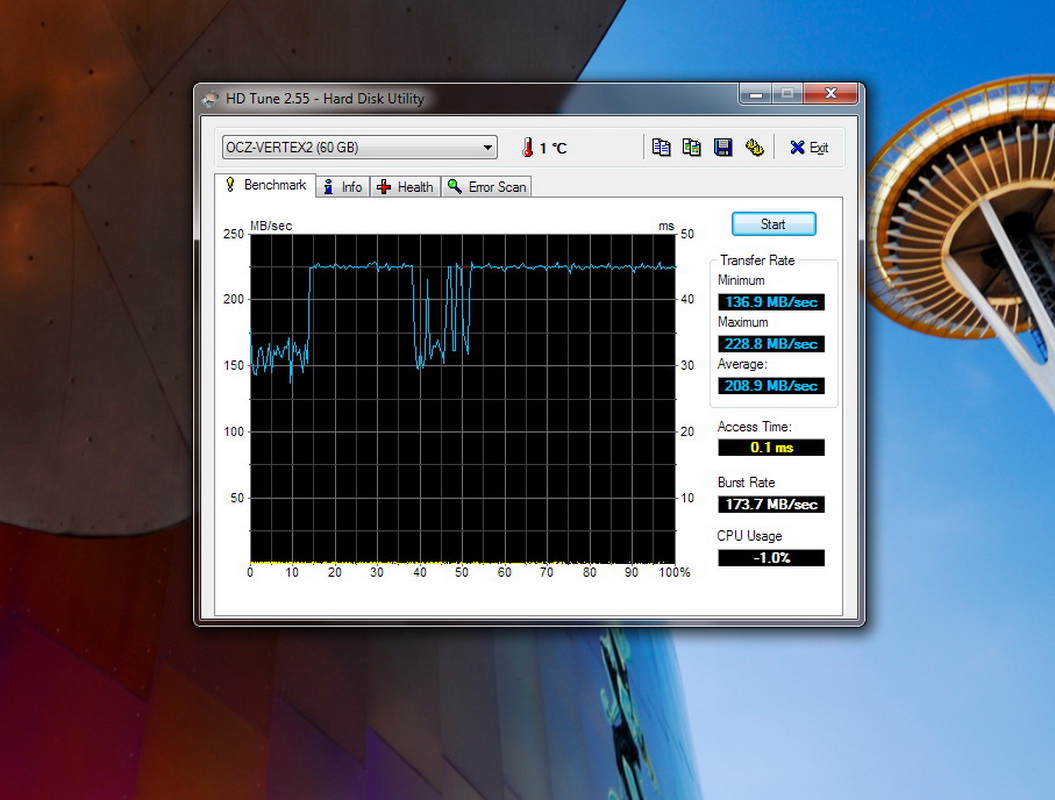
Task: Close the HD Tune window
Action: pyautogui.click(x=830, y=94)
